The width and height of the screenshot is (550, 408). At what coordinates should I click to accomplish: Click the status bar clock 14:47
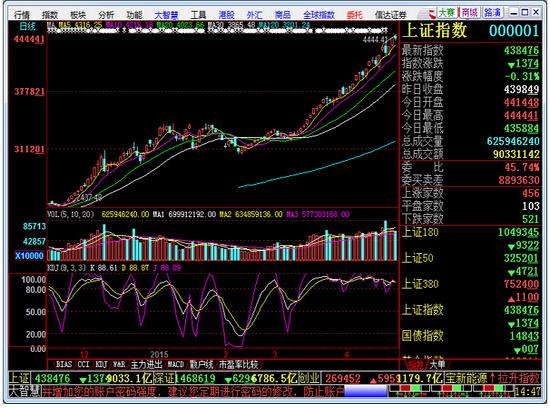(528, 391)
